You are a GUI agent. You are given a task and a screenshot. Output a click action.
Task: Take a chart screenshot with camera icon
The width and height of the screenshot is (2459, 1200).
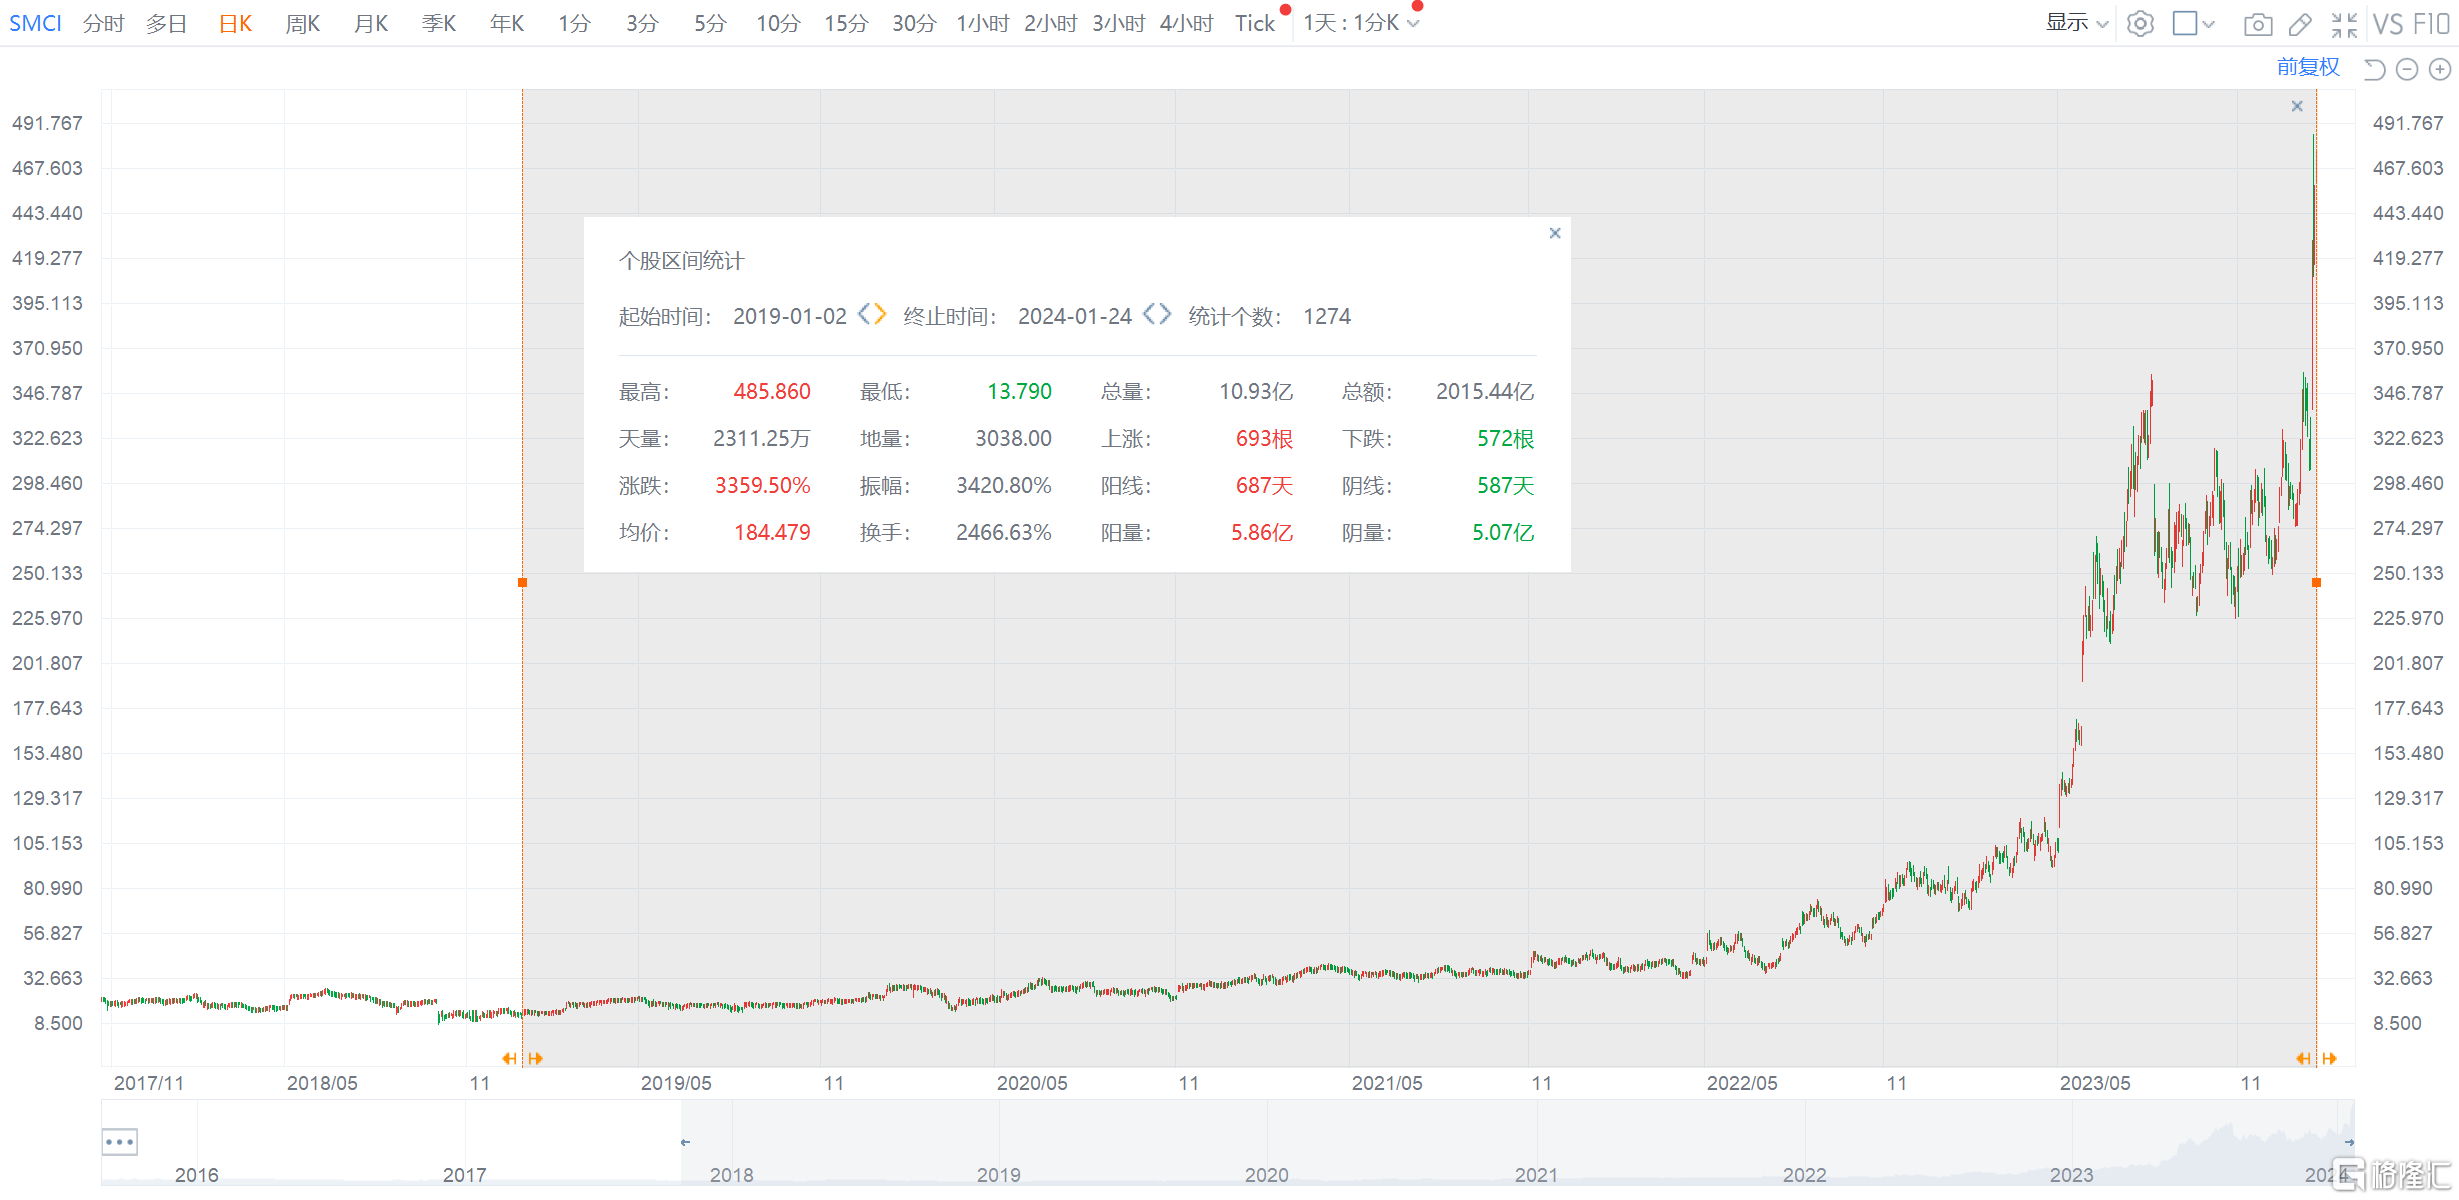(2257, 24)
